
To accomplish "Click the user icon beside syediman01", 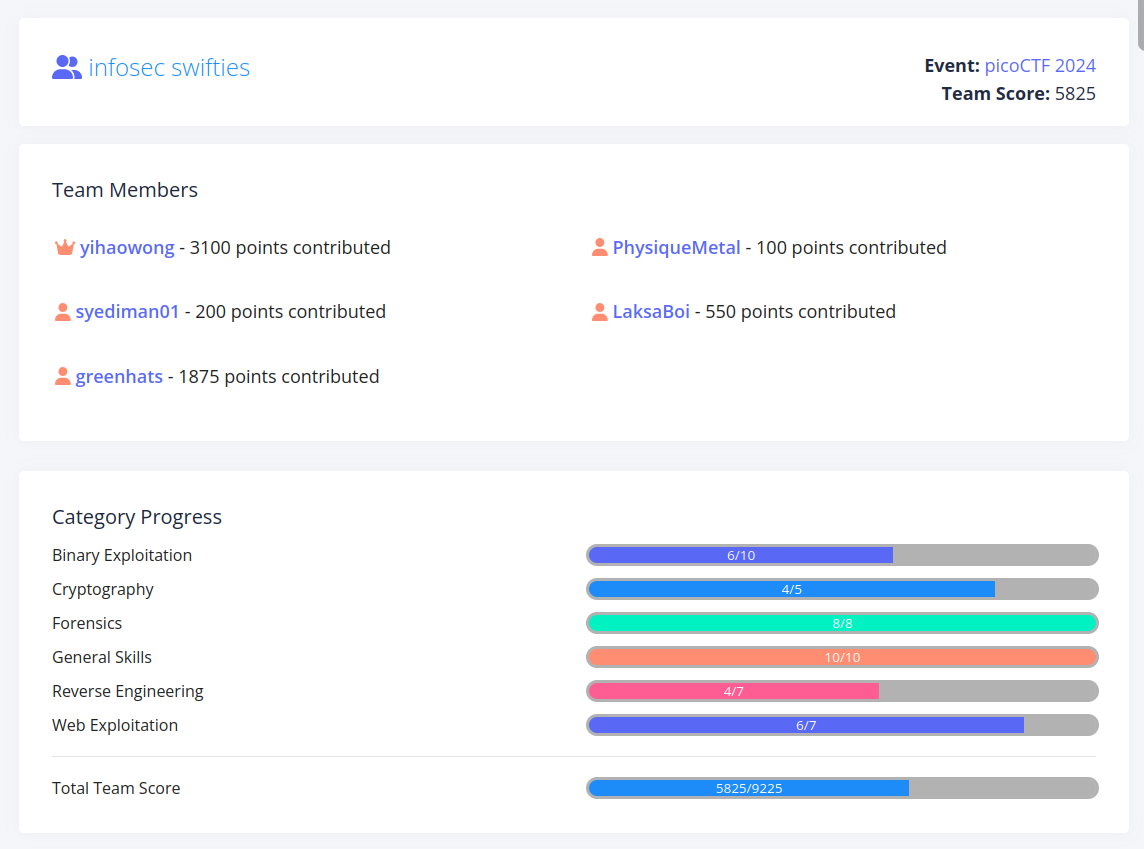I will 63,312.
